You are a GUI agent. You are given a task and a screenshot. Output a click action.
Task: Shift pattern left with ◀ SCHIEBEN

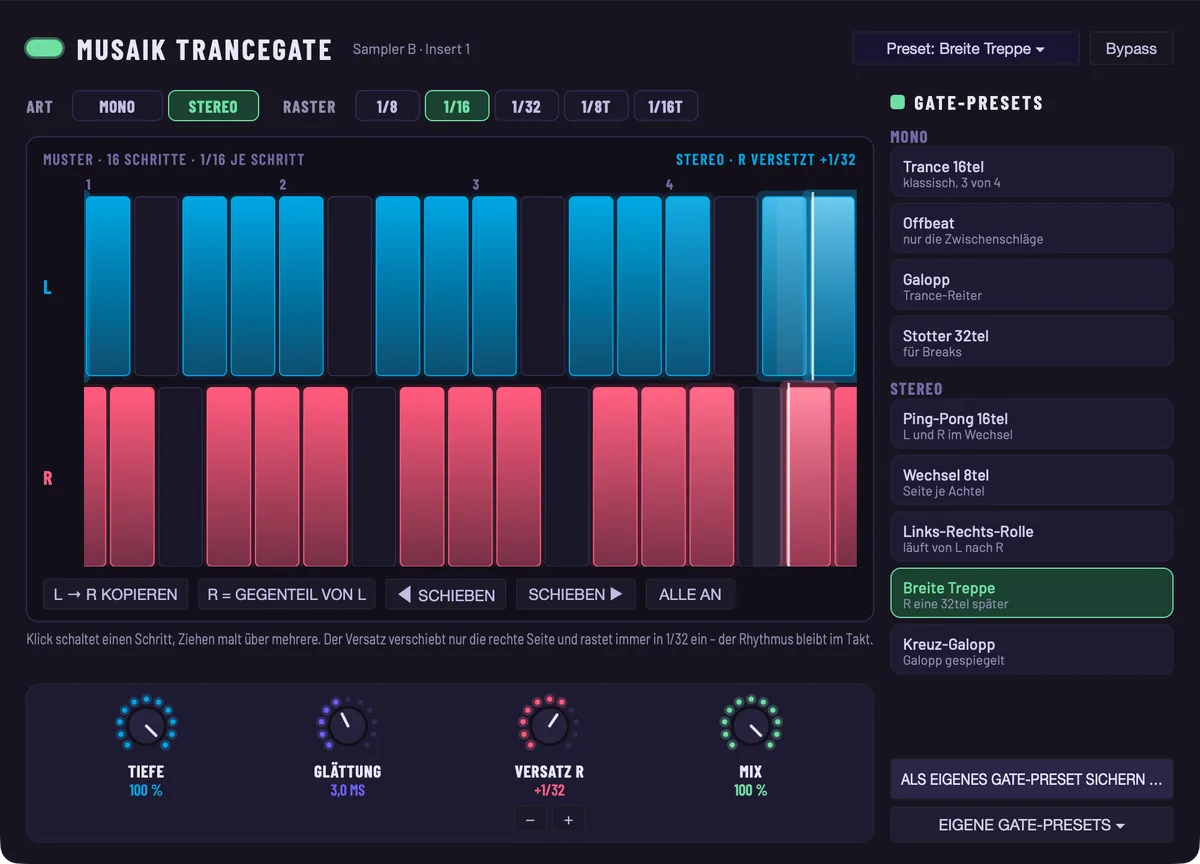446,594
